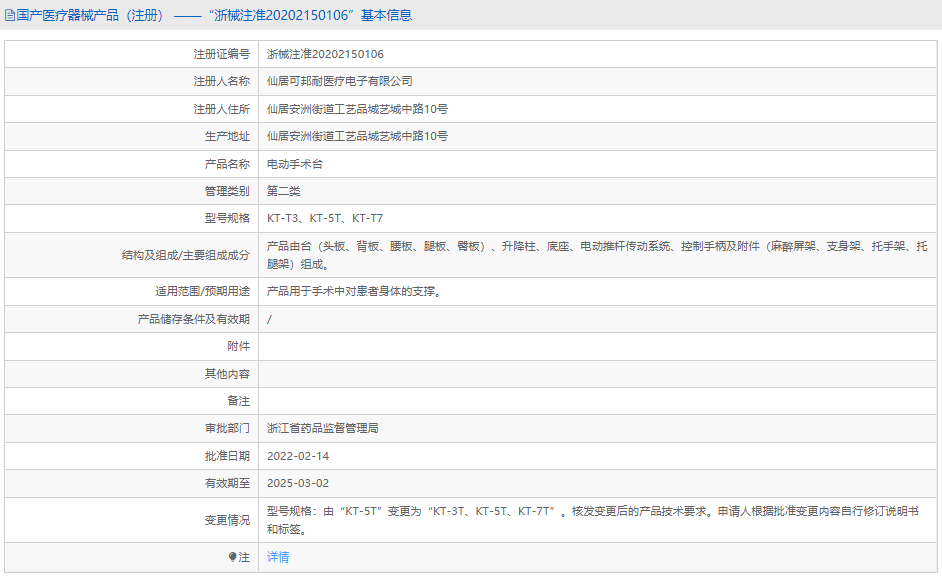Click the 批准日期 label
This screenshot has width=942, height=576.
227,456
